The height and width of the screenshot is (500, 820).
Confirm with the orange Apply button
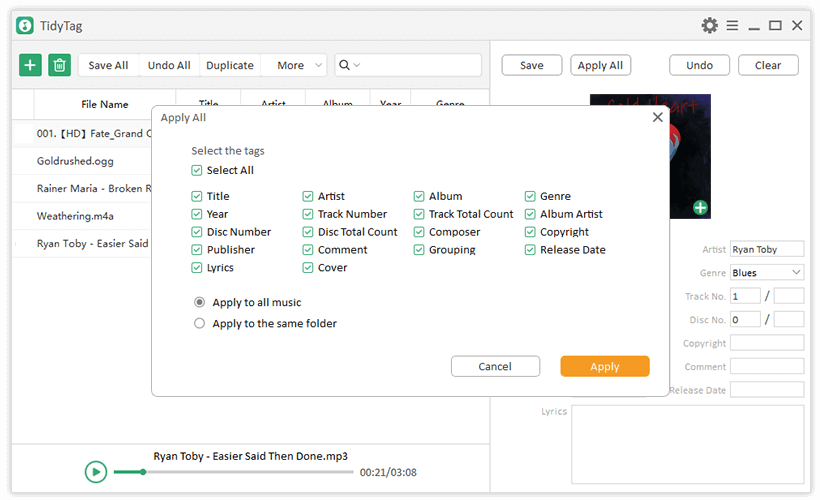605,367
